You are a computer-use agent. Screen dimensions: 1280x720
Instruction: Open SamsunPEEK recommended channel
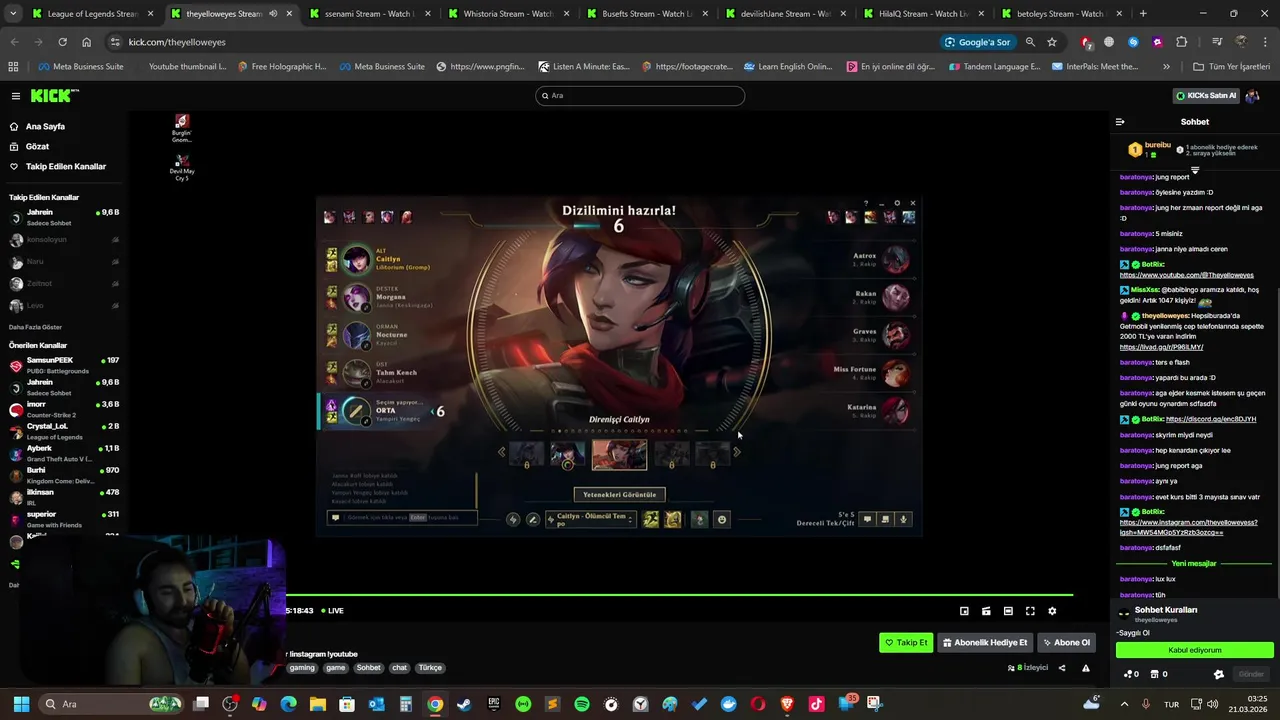(x=63, y=365)
